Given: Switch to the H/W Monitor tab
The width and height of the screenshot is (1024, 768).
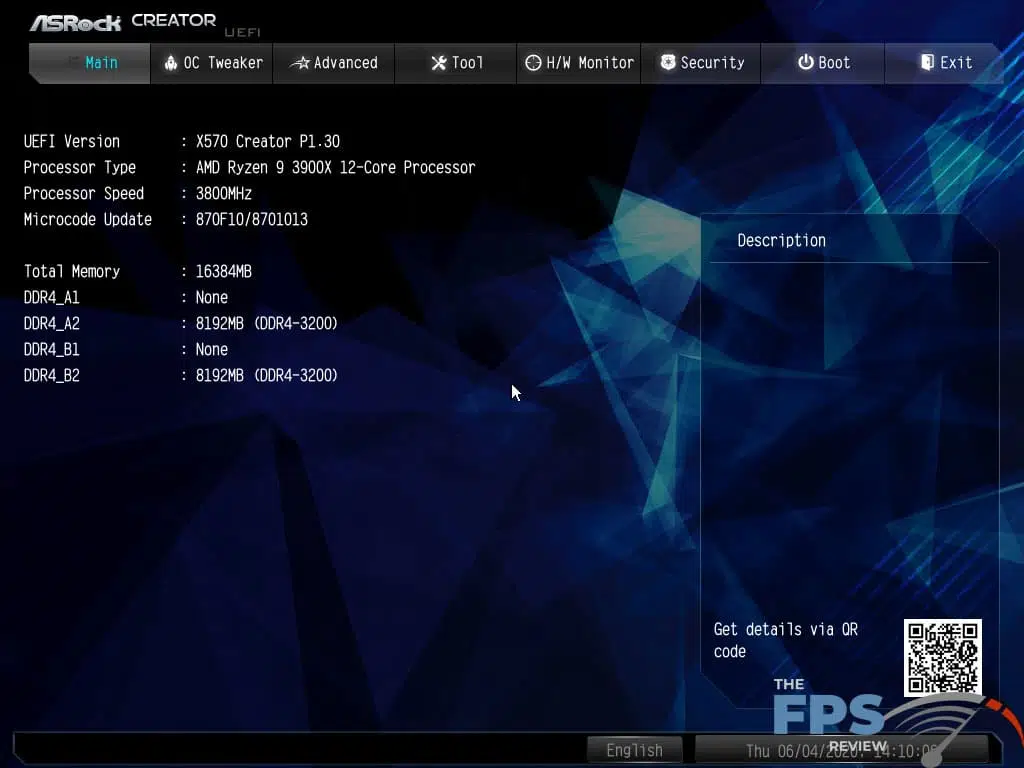Looking at the screenshot, I should click(x=578, y=62).
